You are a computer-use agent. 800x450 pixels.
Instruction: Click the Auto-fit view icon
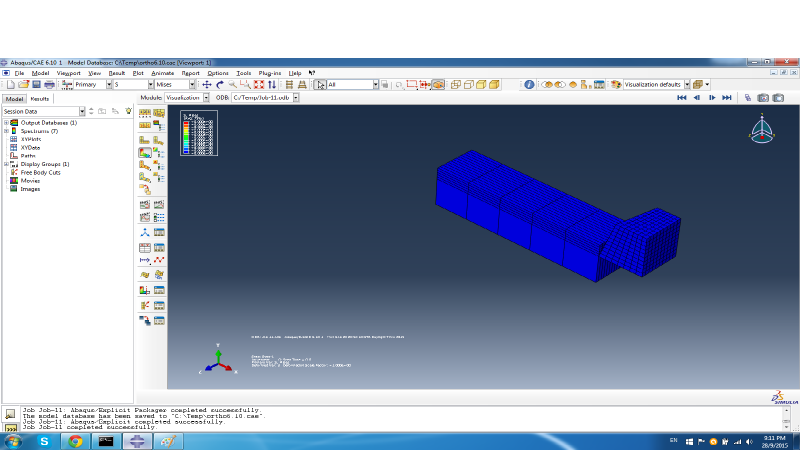click(259, 85)
